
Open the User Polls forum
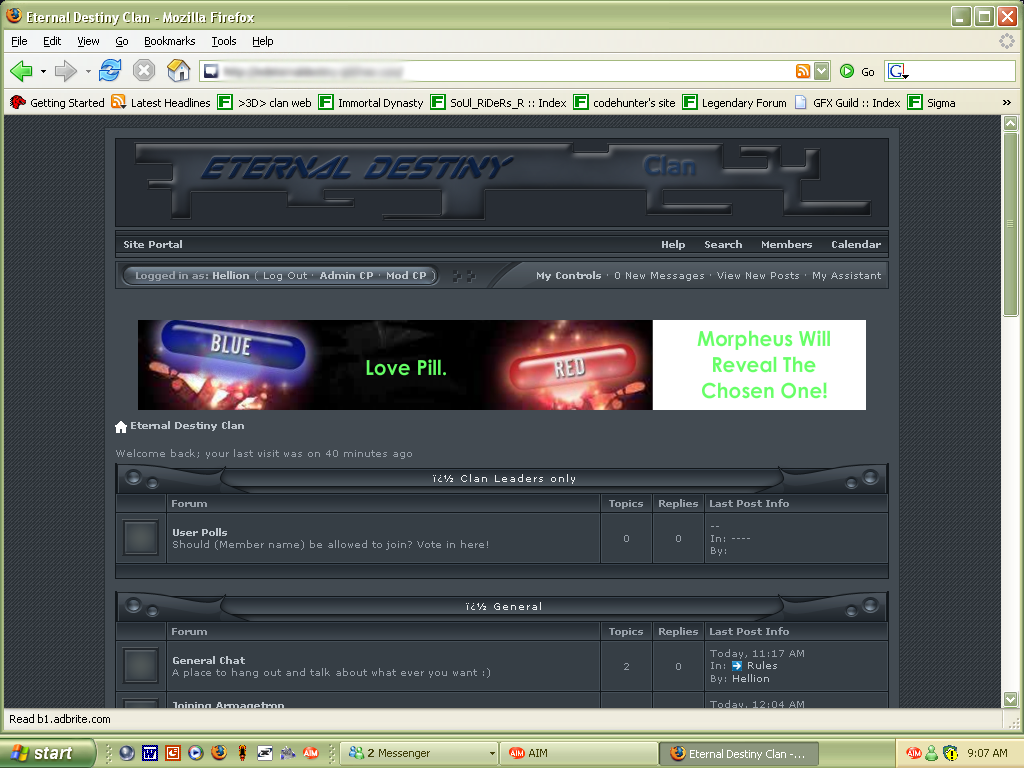click(200, 532)
